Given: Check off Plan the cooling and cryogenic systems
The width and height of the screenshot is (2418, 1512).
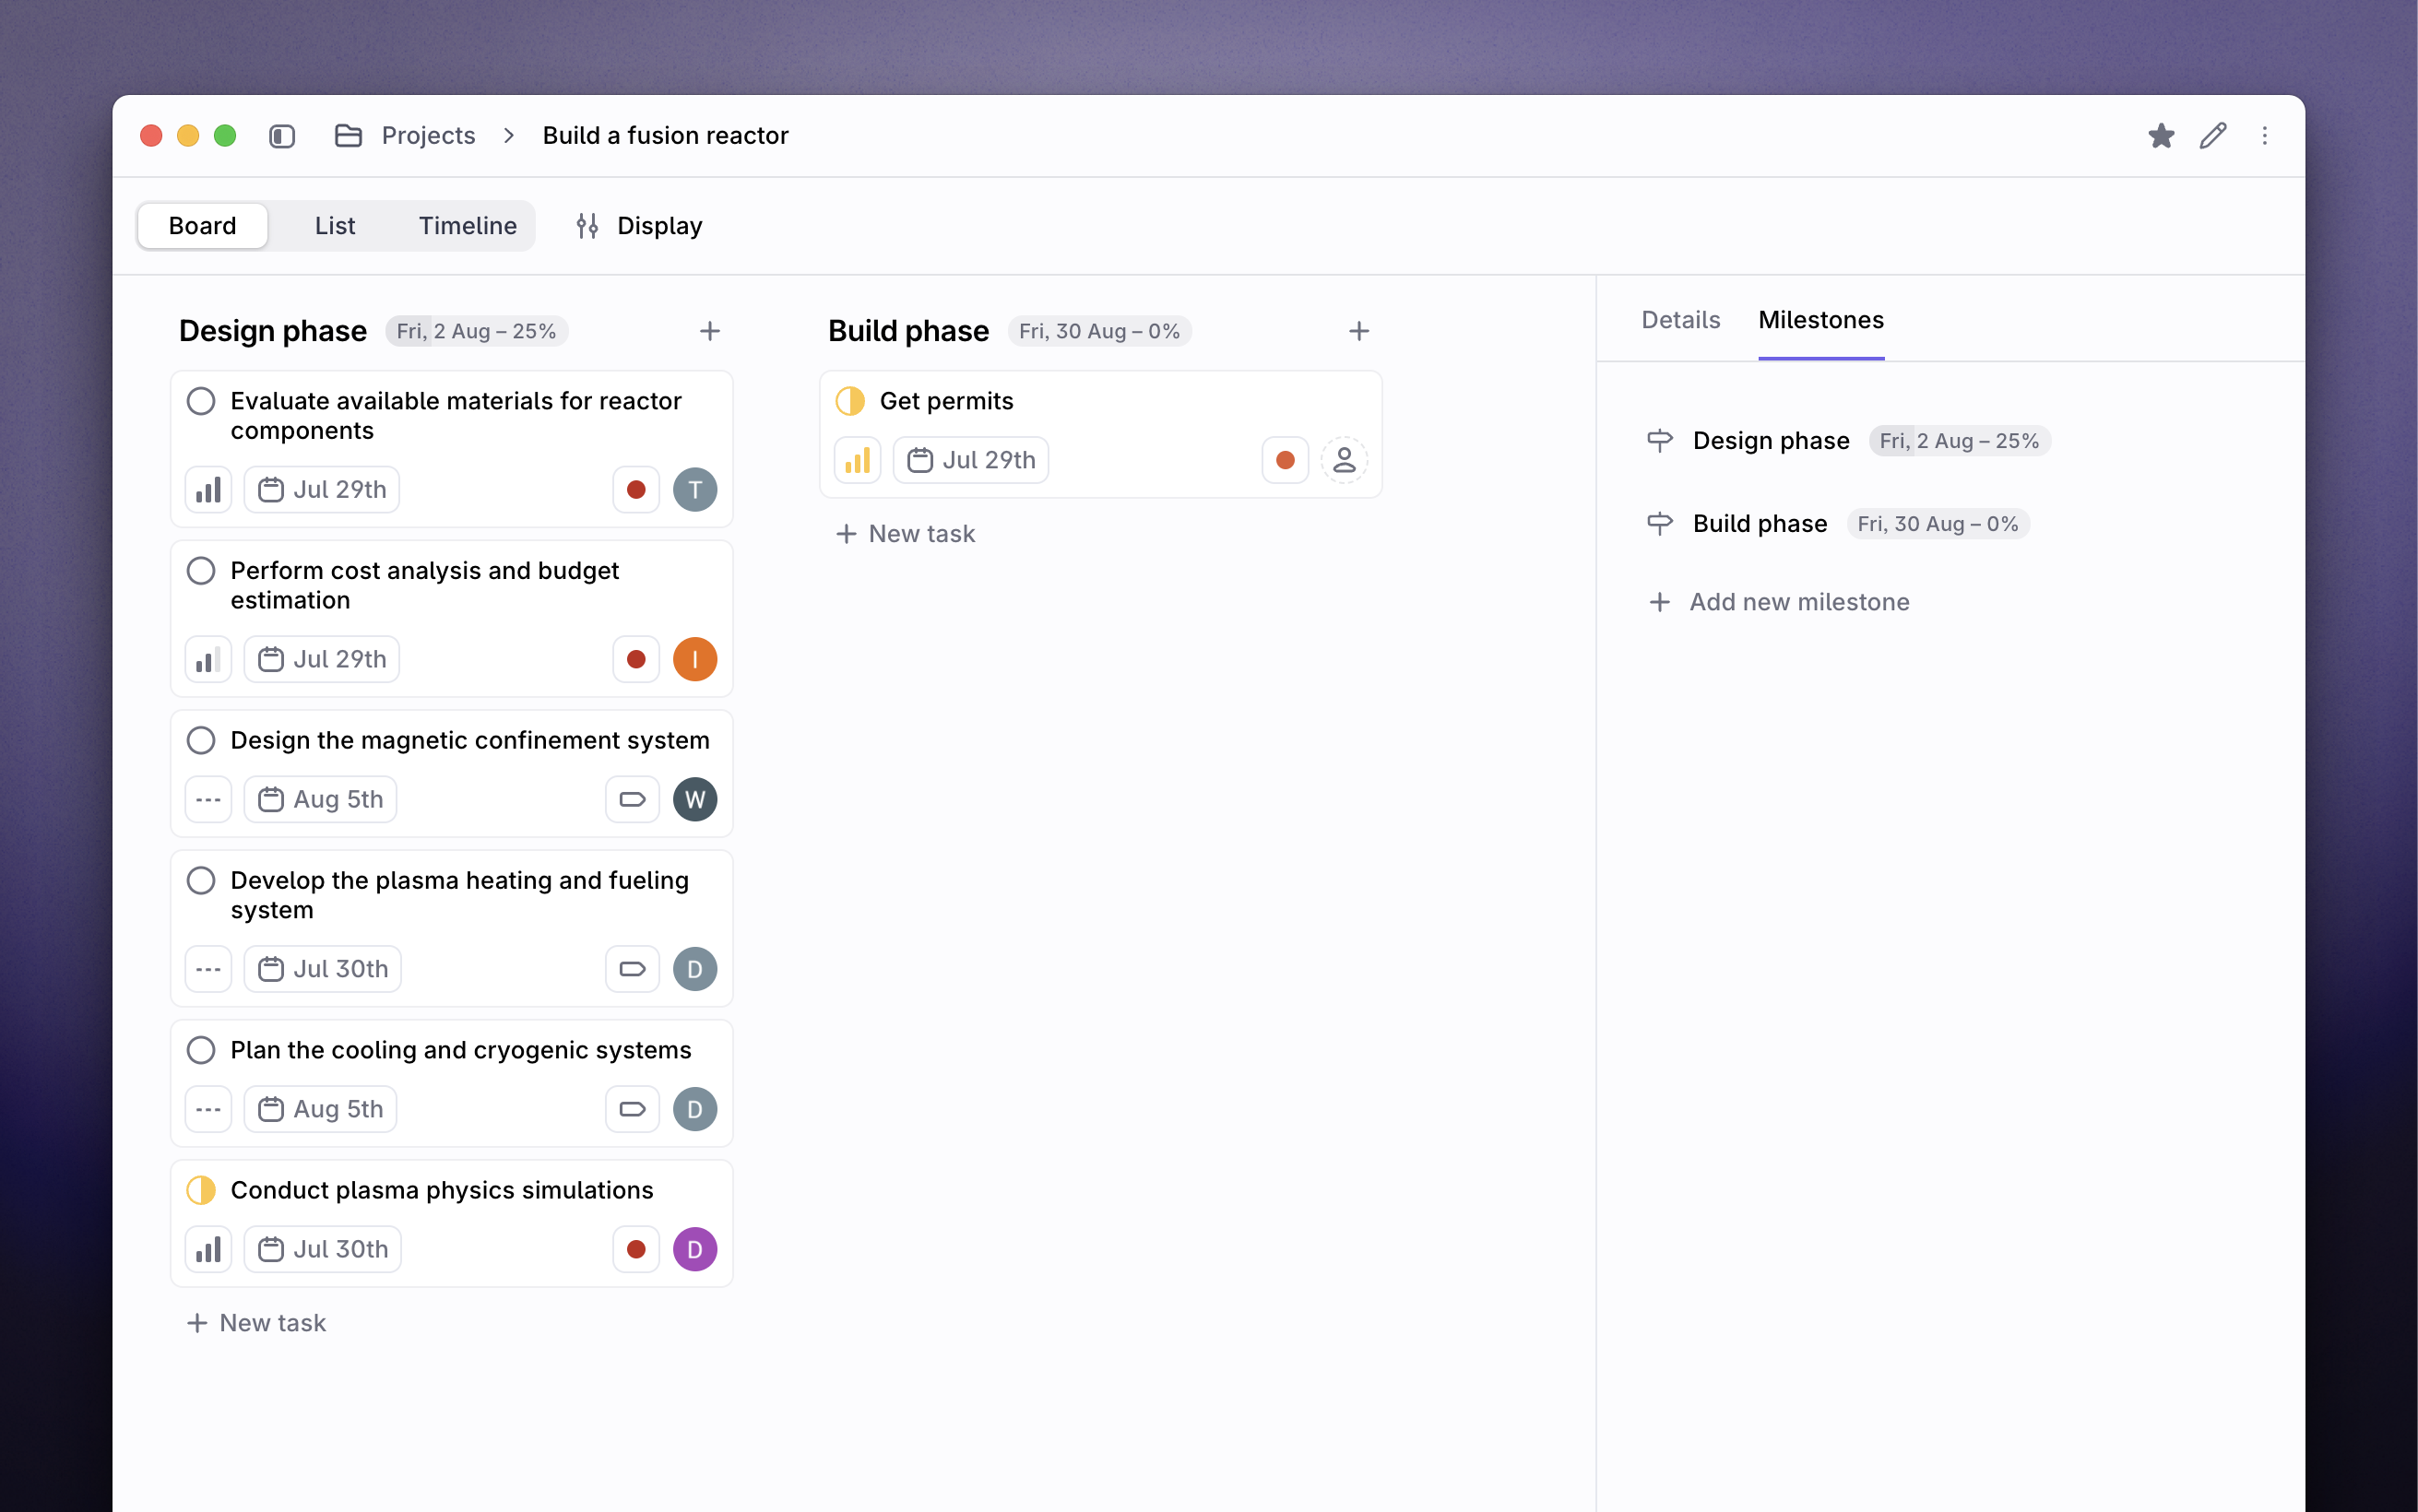Looking at the screenshot, I should click(201, 1051).
